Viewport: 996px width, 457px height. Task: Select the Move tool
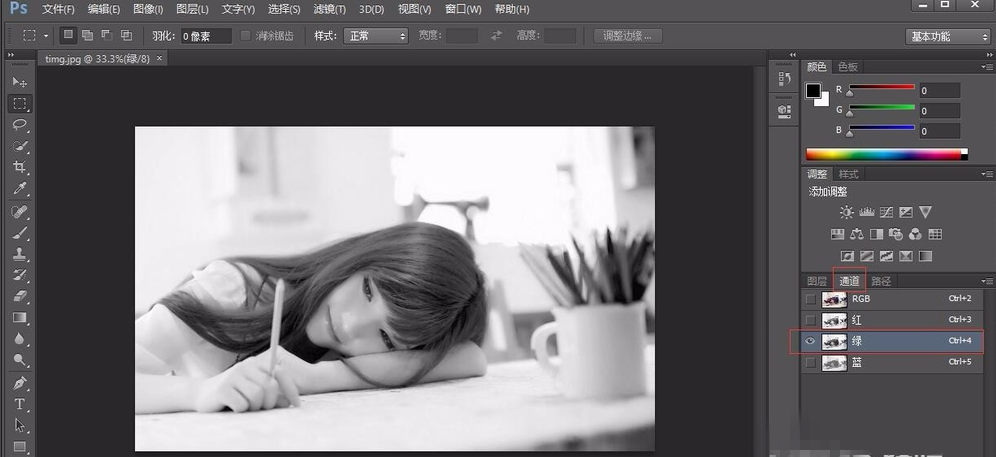coord(20,82)
